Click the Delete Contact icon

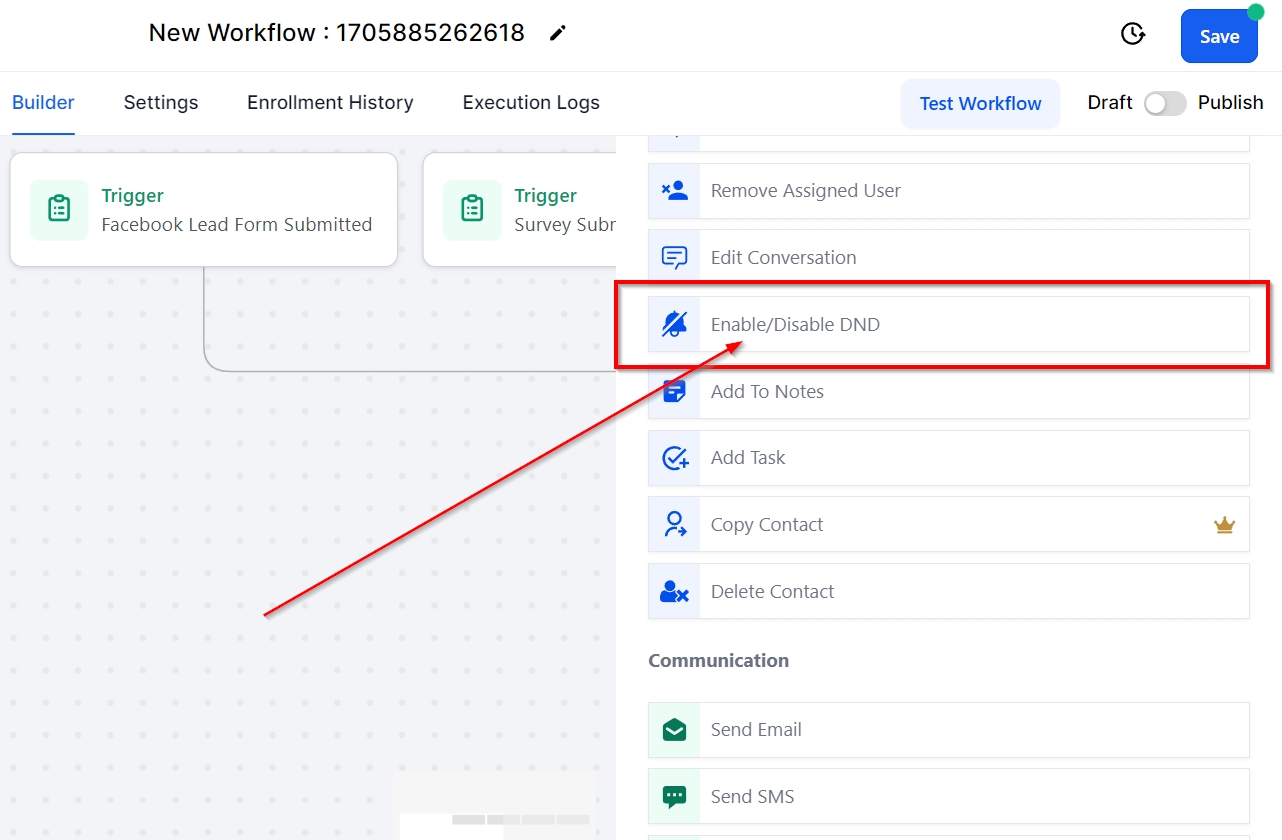[x=675, y=592]
